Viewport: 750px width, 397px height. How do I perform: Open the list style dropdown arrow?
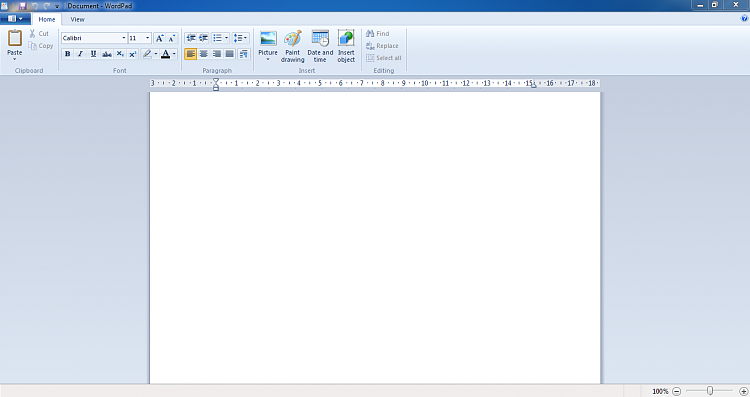pos(226,38)
